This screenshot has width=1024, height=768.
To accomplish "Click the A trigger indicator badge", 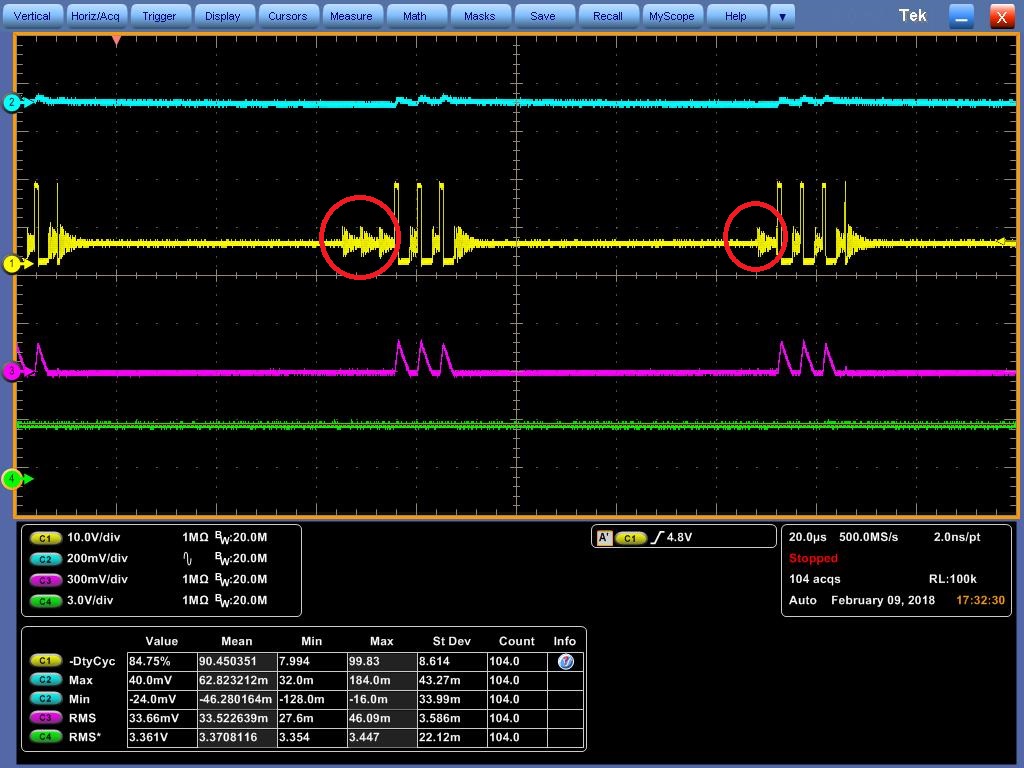I will point(604,538).
